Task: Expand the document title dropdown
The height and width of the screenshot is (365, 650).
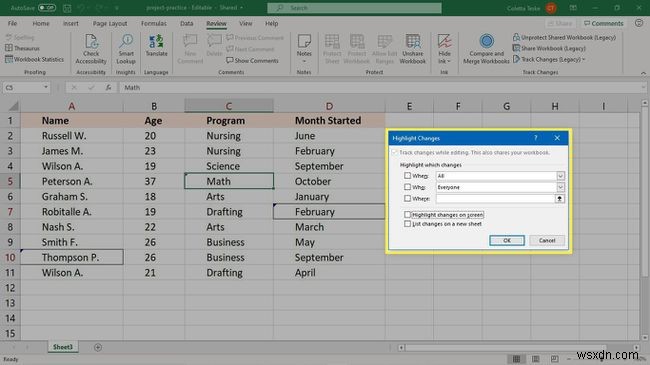Action: pyautogui.click(x=242, y=8)
